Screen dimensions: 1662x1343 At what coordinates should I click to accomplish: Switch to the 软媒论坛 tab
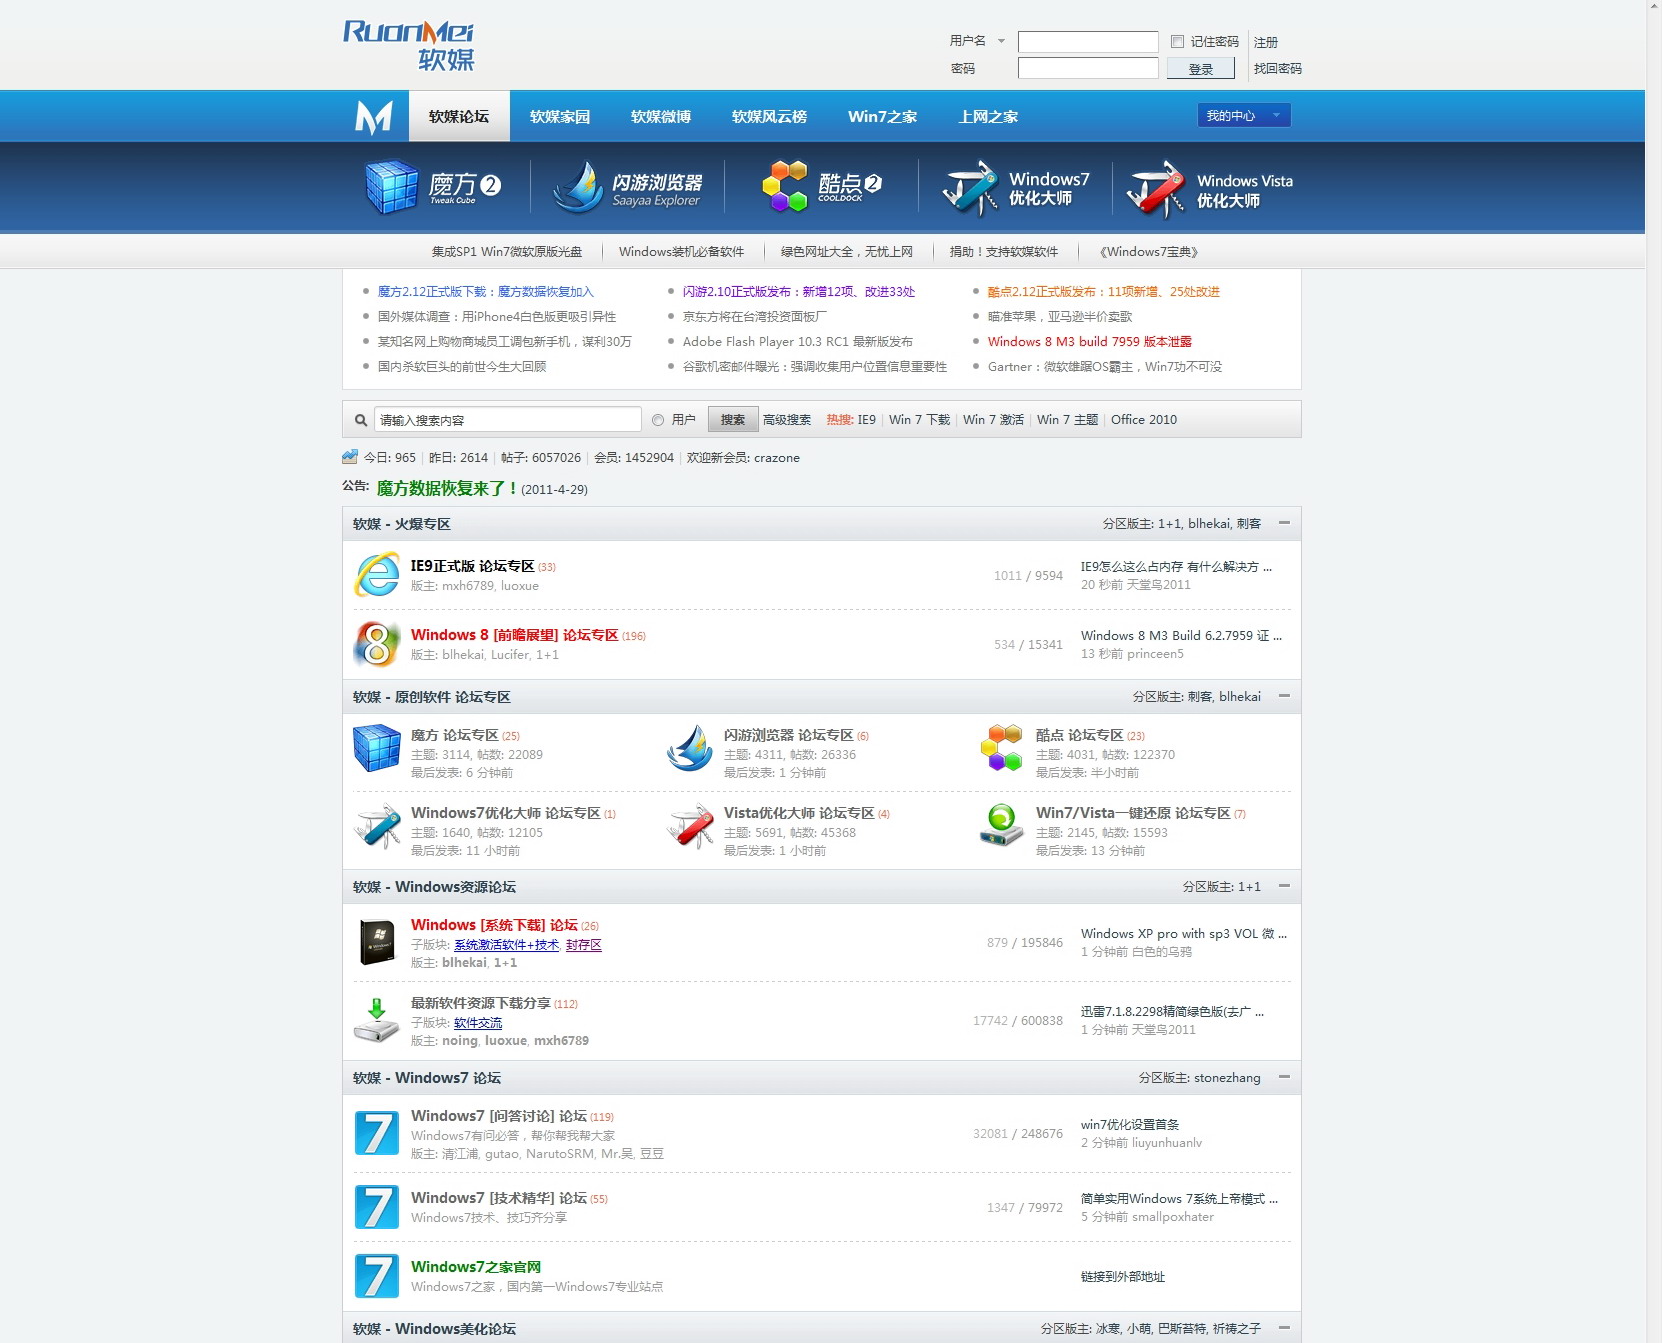click(459, 116)
